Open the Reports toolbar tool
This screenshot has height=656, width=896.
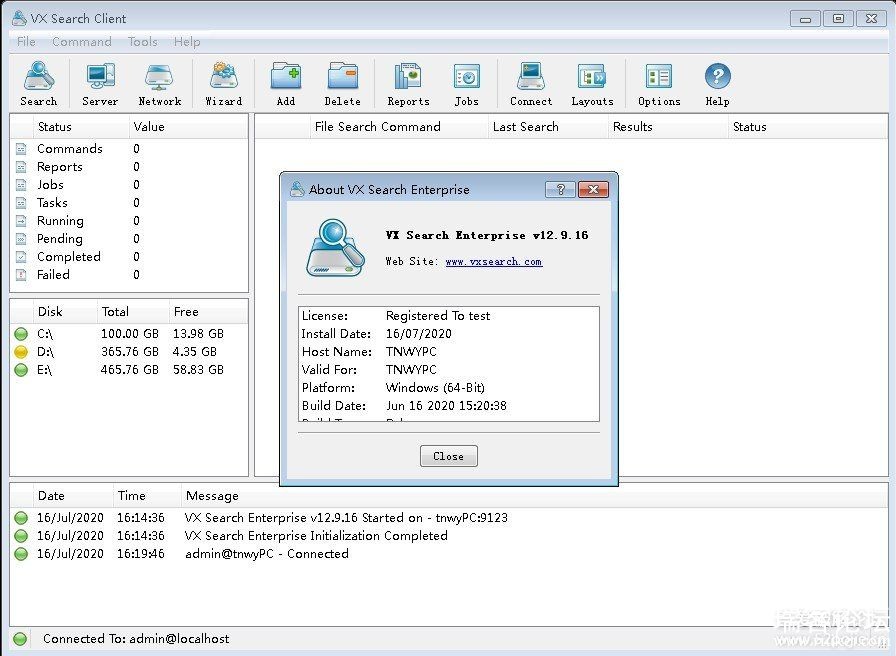click(x=408, y=83)
